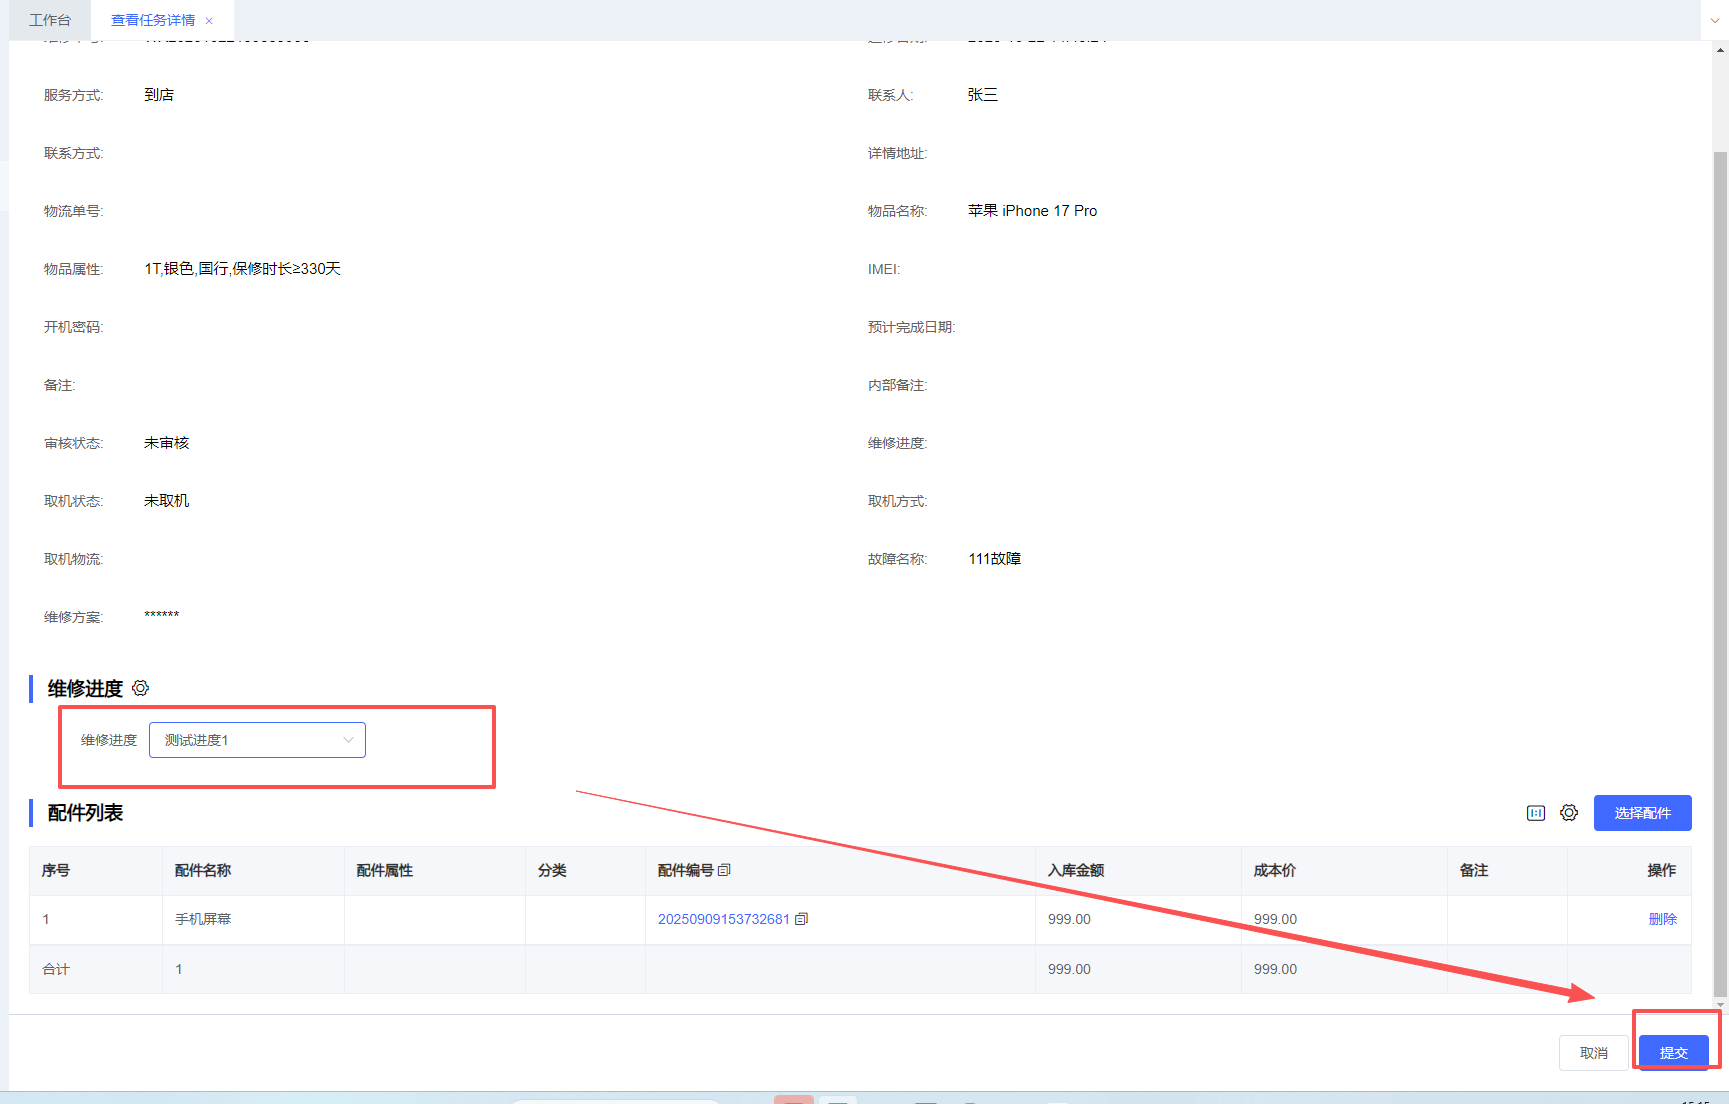This screenshot has height=1104, width=1729.
Task: Click the 手机屏幕 cell in parts table
Action: (203, 919)
